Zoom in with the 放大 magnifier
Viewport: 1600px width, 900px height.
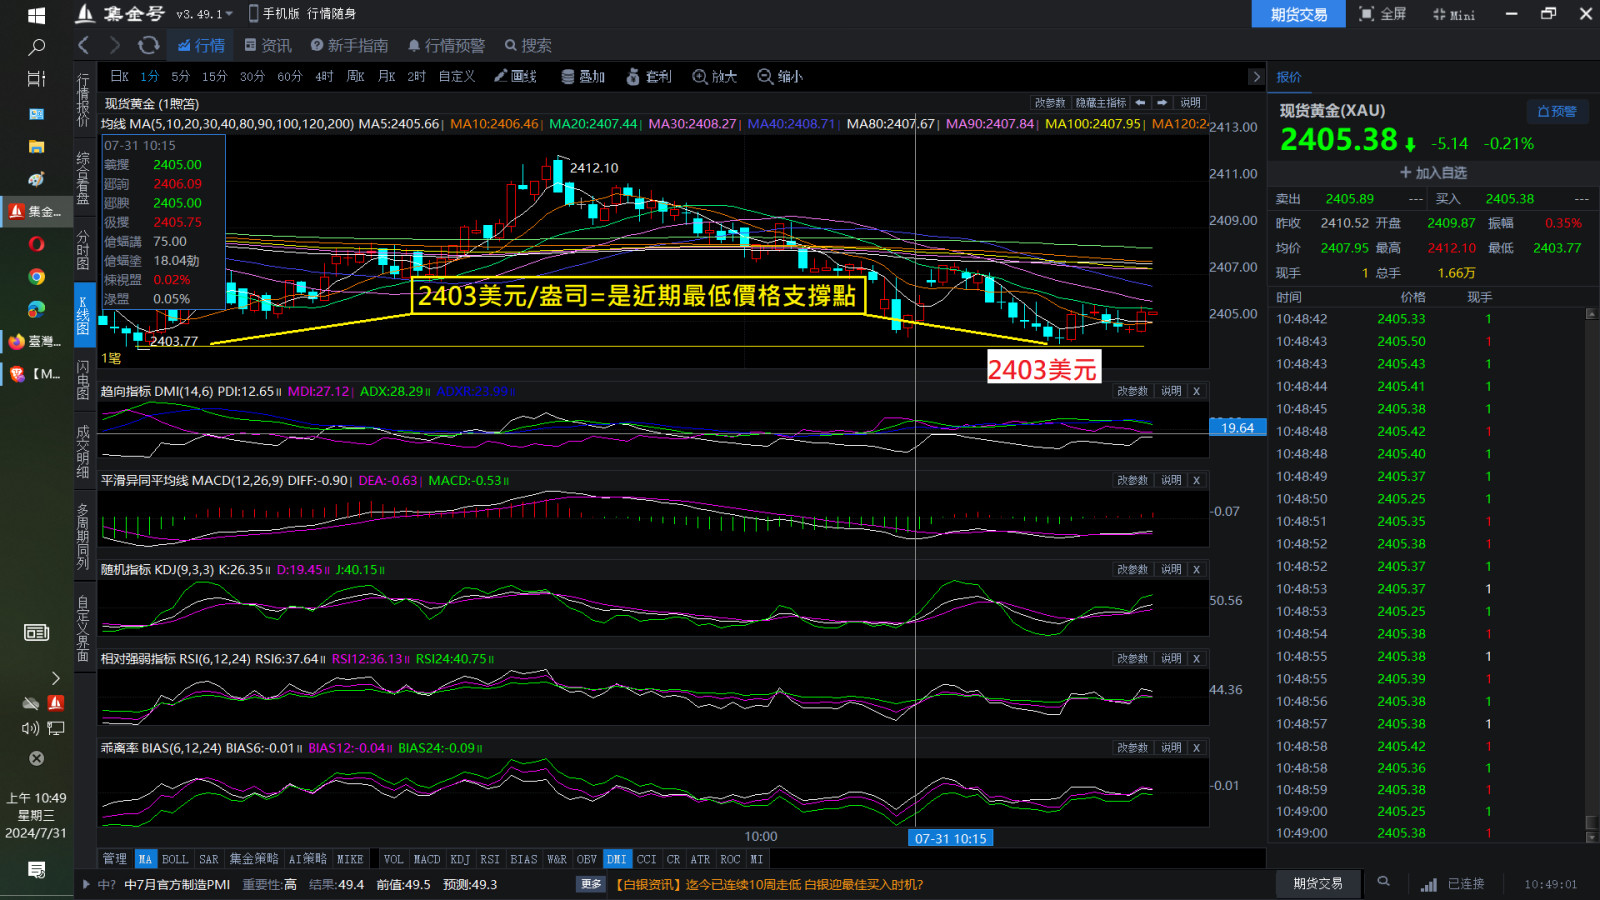coord(714,76)
